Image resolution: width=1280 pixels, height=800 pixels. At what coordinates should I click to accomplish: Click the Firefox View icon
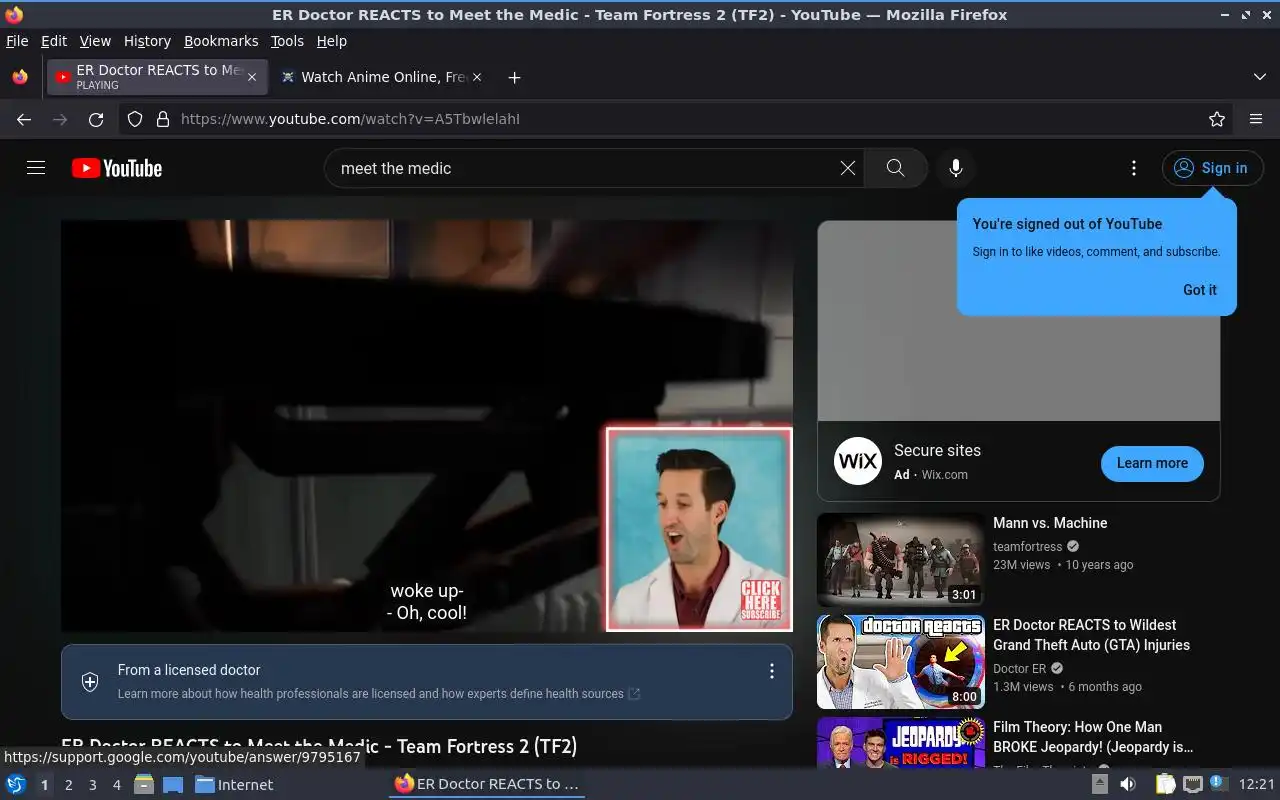tap(20, 77)
